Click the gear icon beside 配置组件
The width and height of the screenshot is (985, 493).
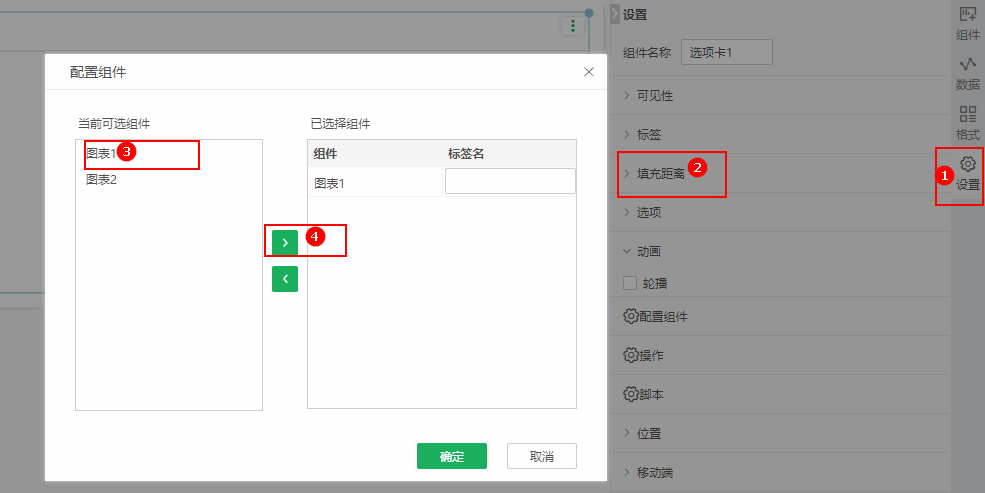[631, 316]
